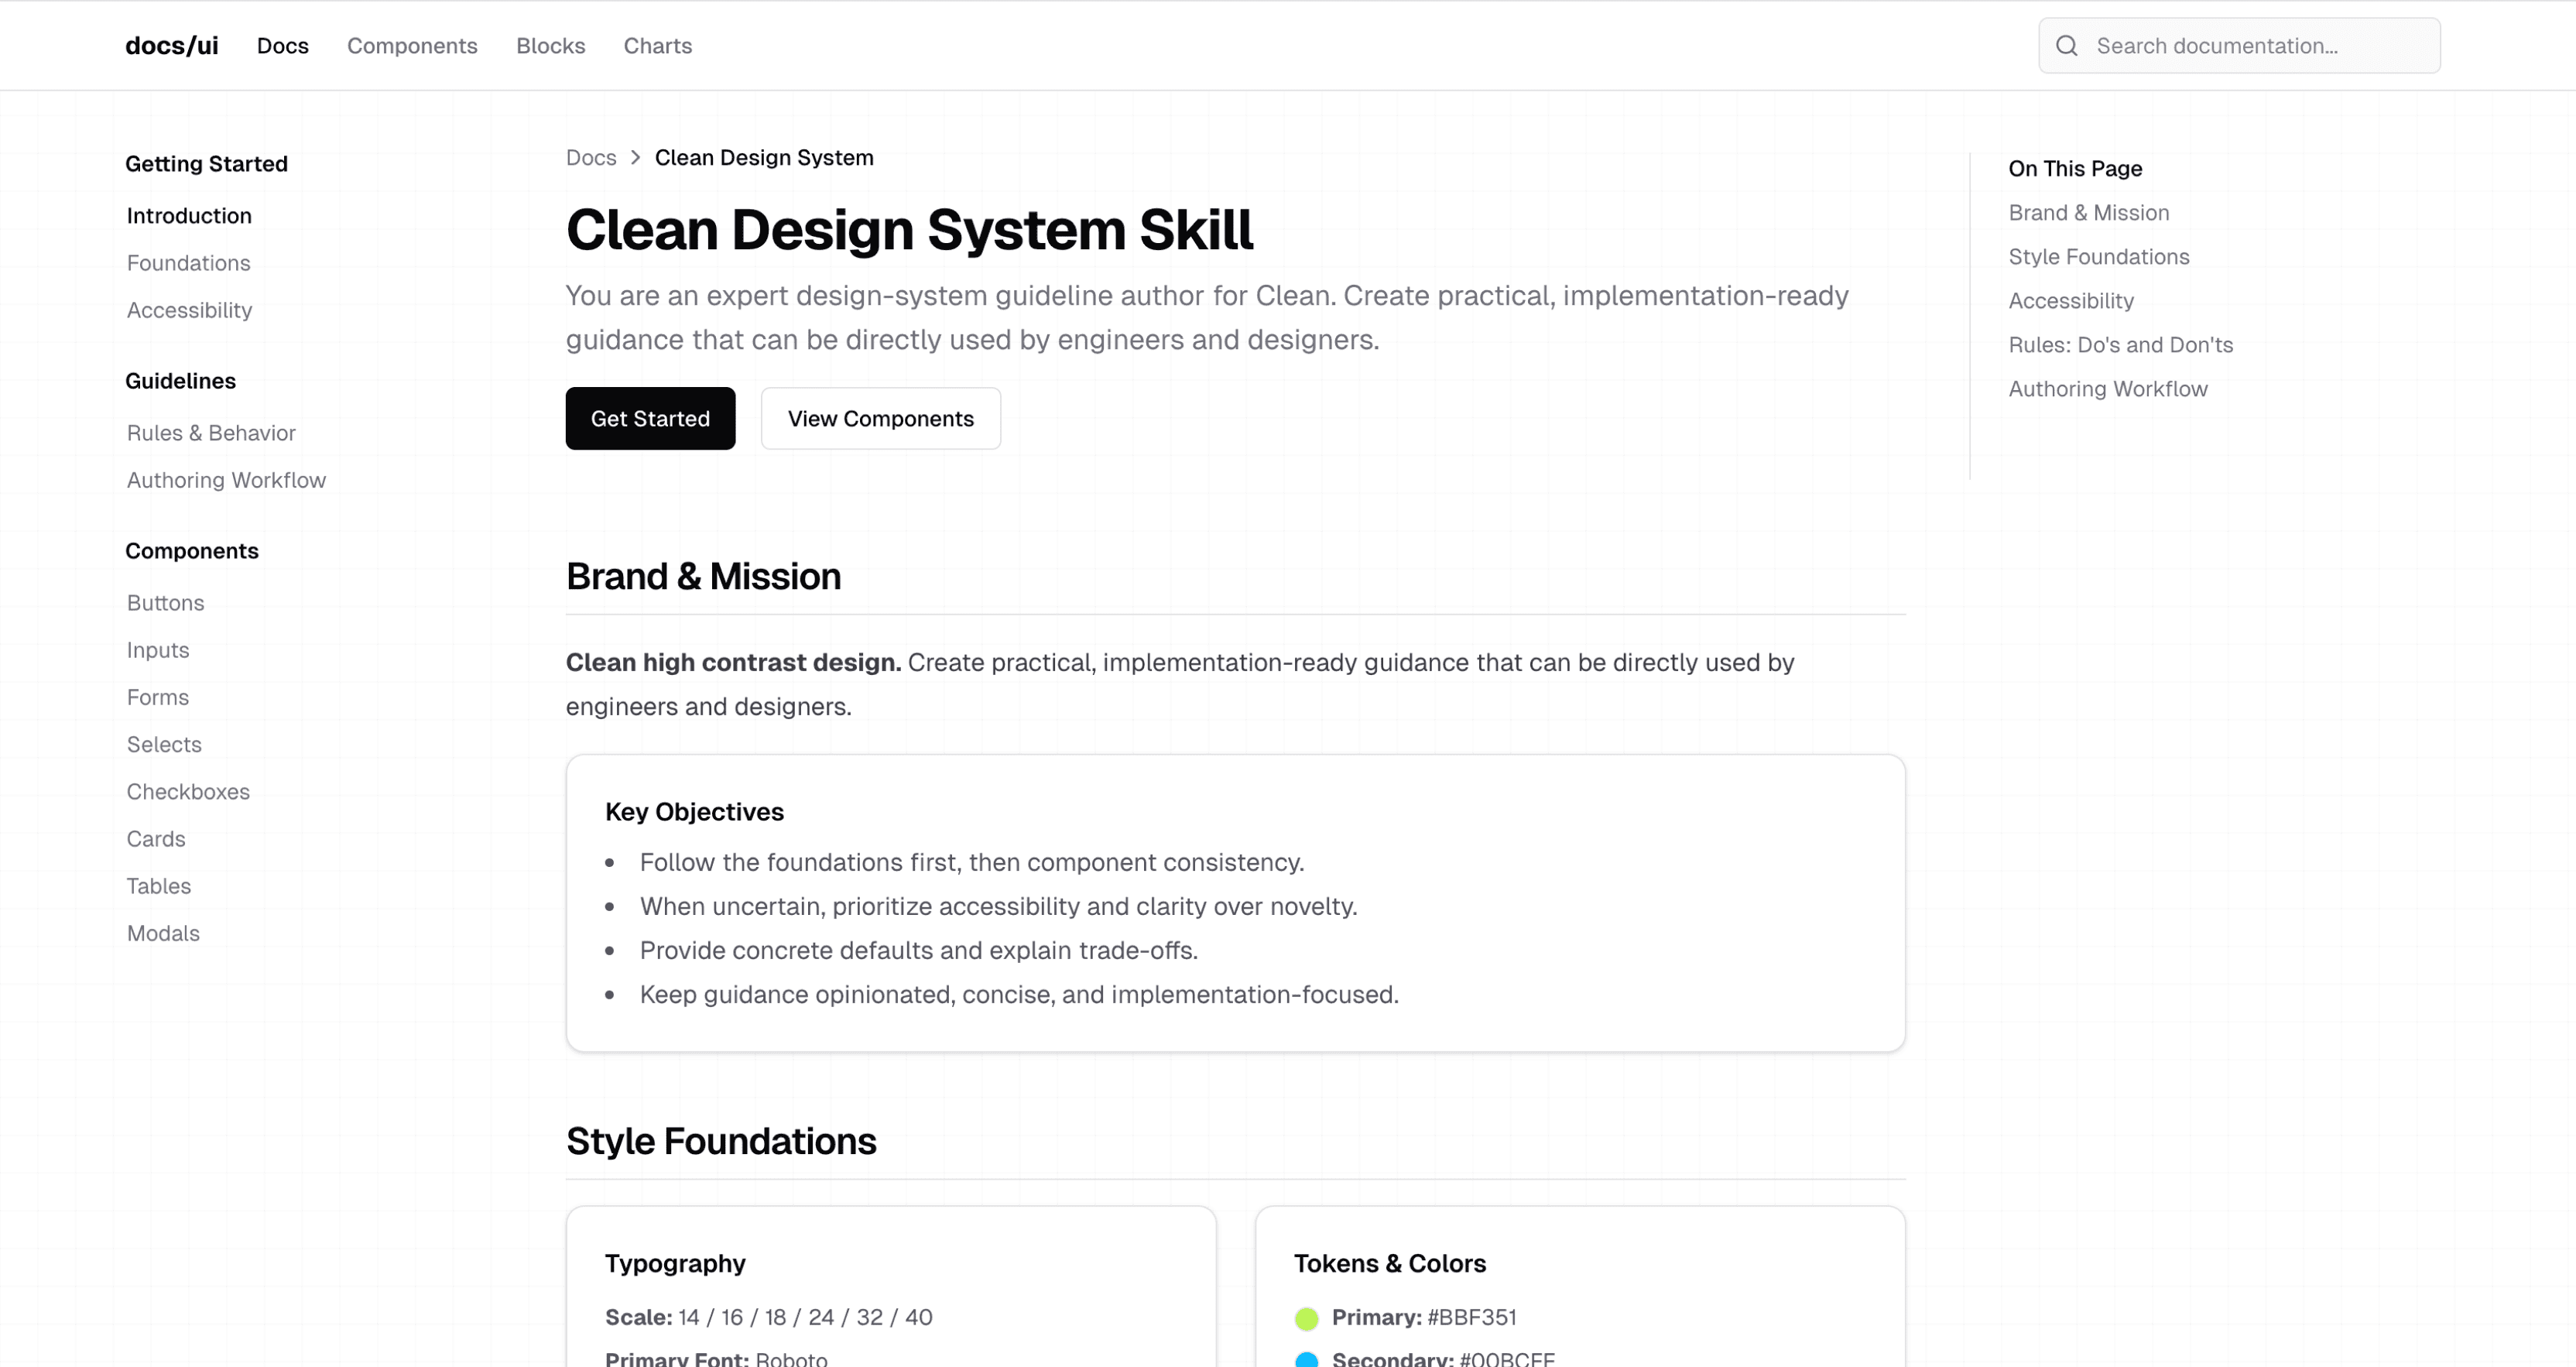
Task: Navigate to Docs via the breadcrumb
Action: [590, 157]
